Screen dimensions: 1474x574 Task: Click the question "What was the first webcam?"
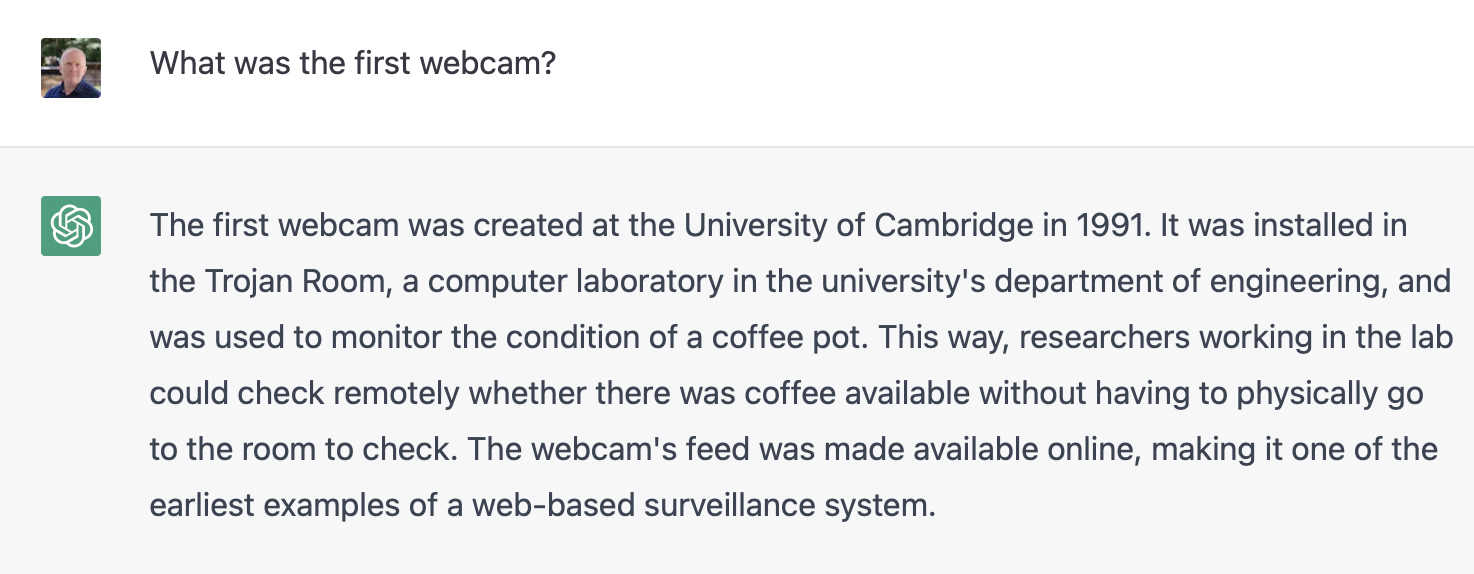[352, 64]
